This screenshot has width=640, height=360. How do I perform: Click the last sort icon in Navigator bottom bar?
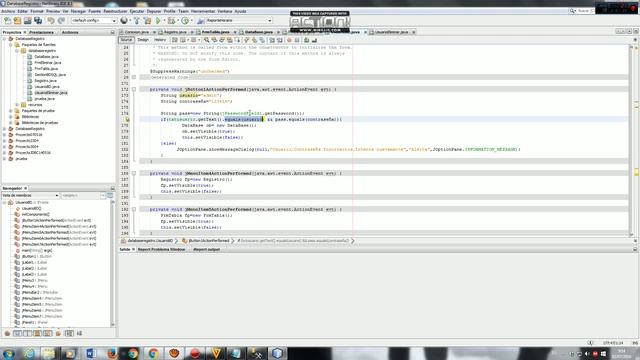[80, 333]
